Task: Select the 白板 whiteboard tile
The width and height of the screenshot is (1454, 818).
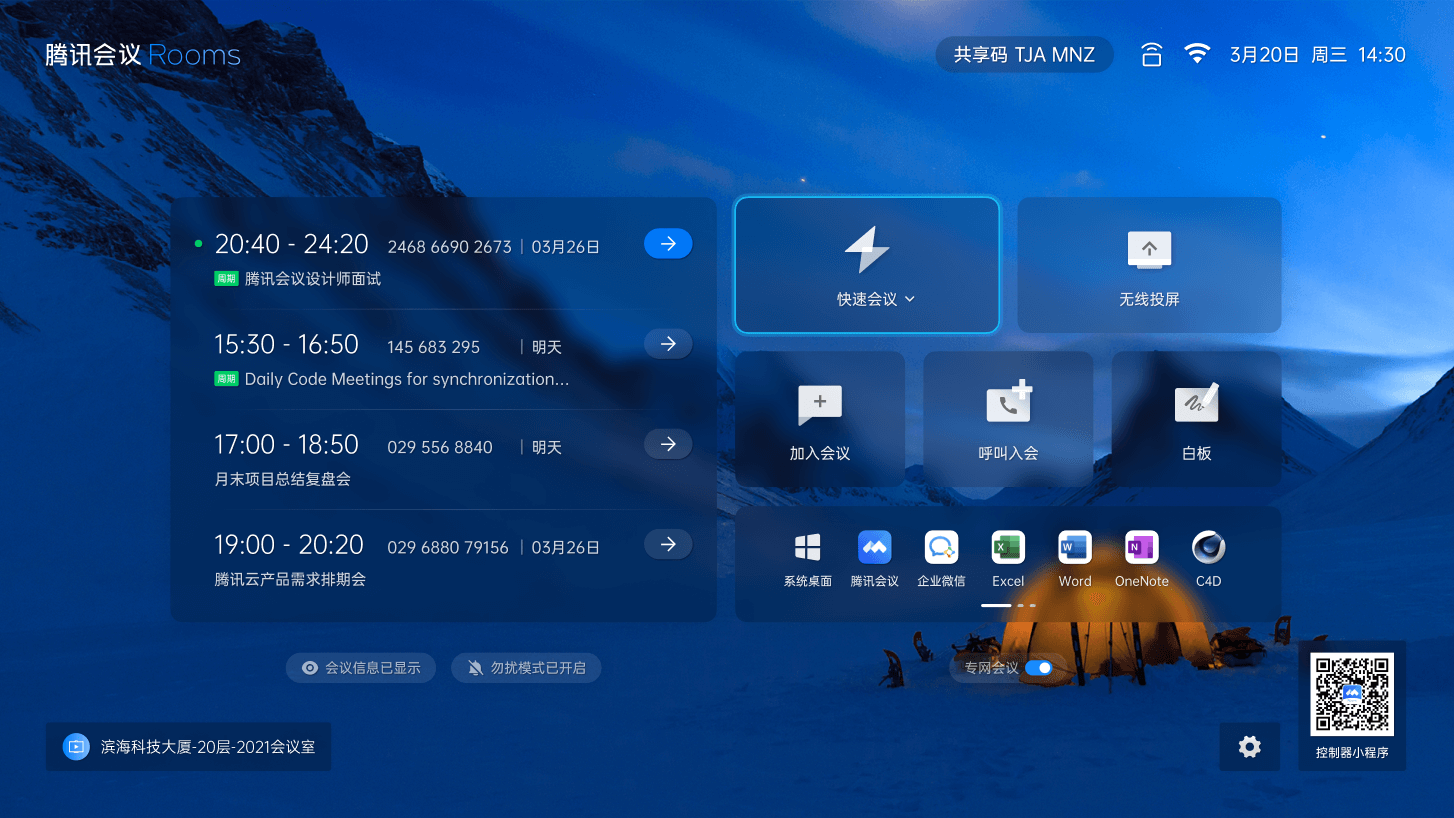Action: [1196, 419]
